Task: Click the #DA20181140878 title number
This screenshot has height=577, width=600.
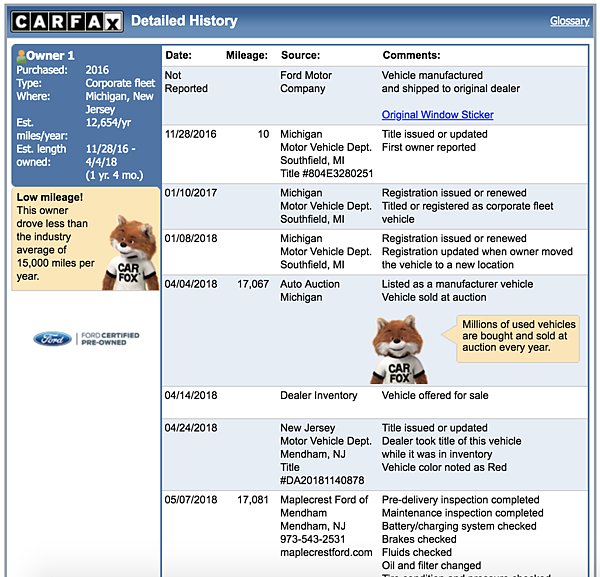Action: [x=322, y=480]
